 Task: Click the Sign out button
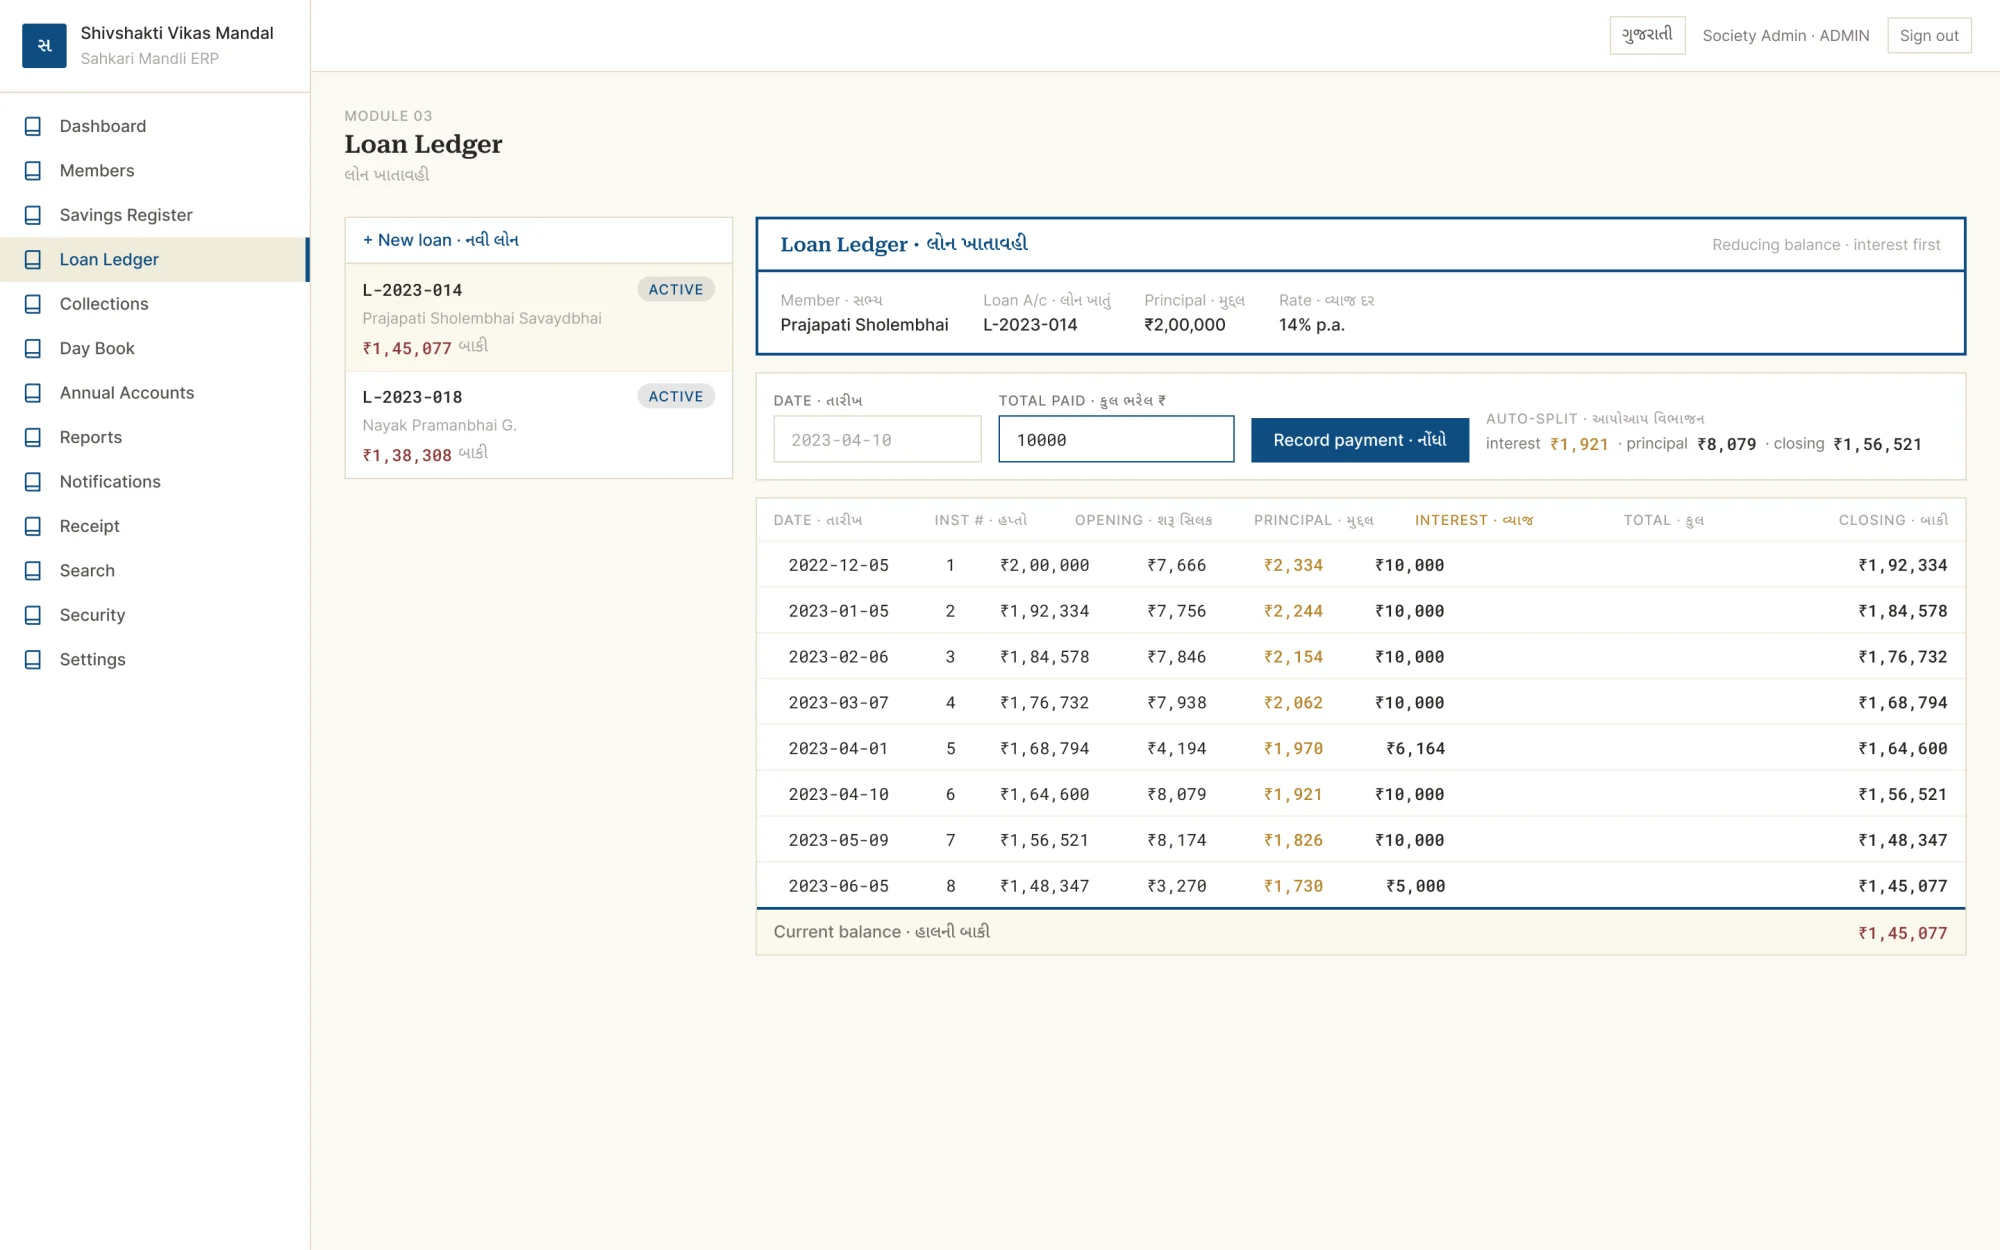coord(1929,35)
